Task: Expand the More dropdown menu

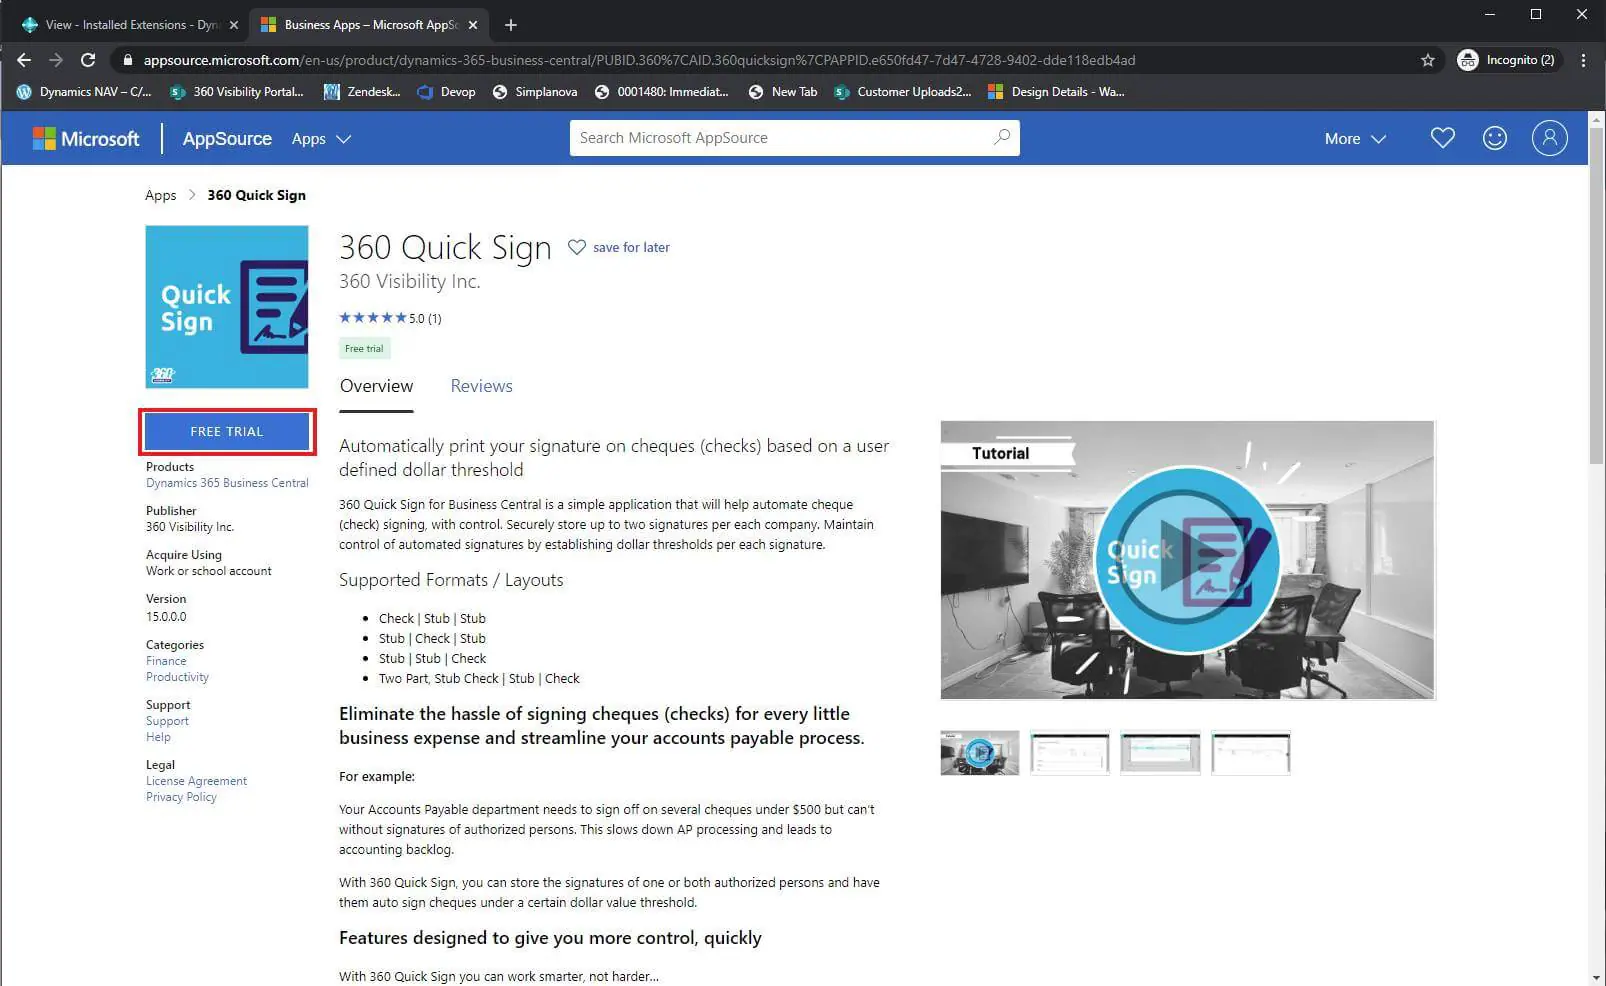Action: 1355,139
